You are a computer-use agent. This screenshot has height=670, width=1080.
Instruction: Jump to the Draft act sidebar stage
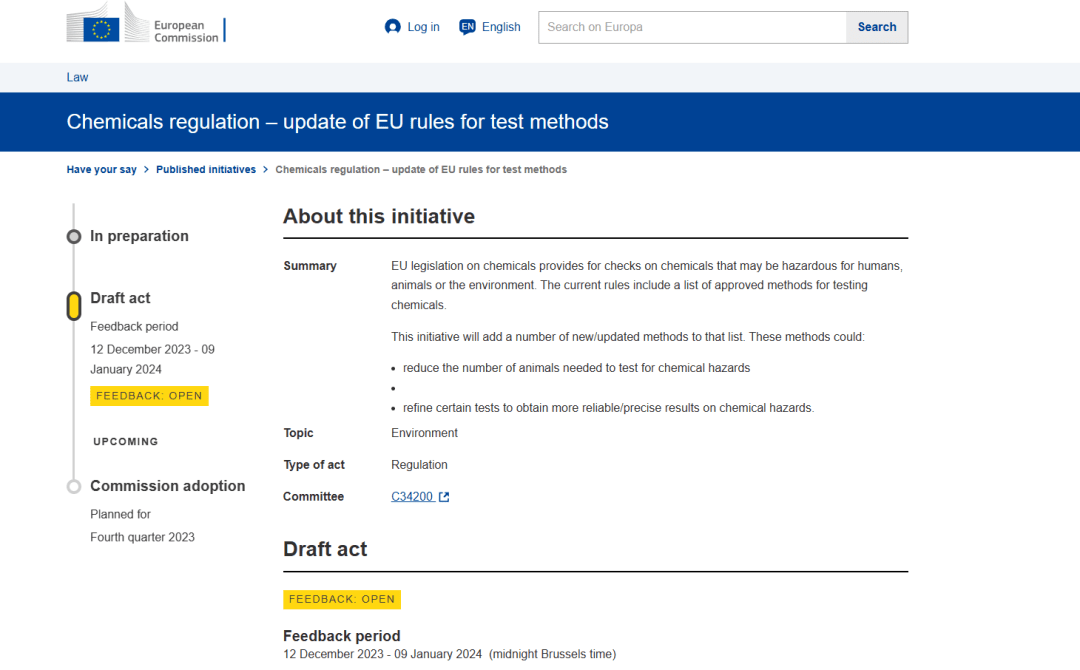[x=120, y=298]
